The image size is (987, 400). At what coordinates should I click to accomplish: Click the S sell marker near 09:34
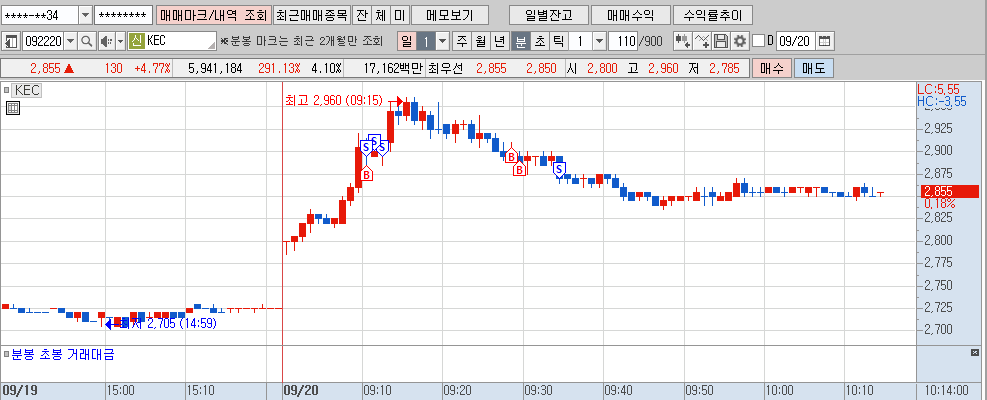[559, 169]
